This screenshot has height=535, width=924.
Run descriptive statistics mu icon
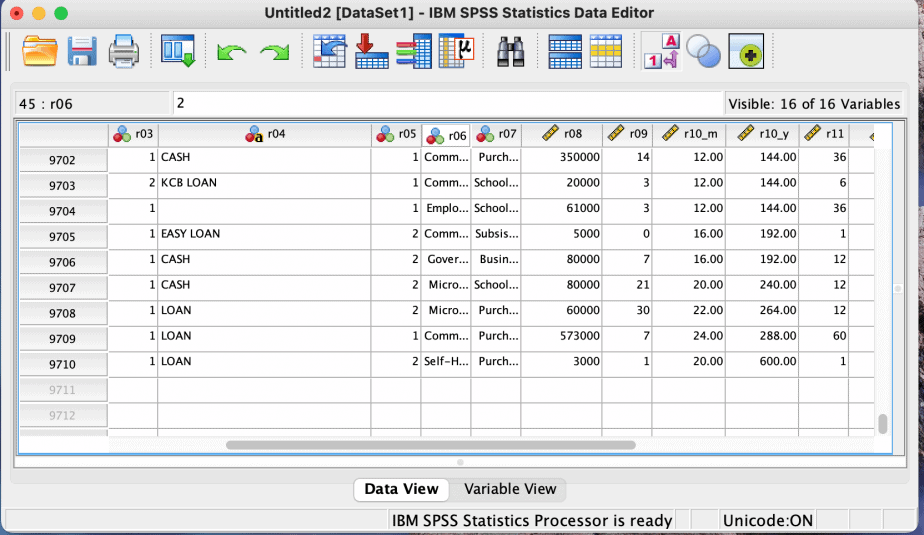point(456,51)
